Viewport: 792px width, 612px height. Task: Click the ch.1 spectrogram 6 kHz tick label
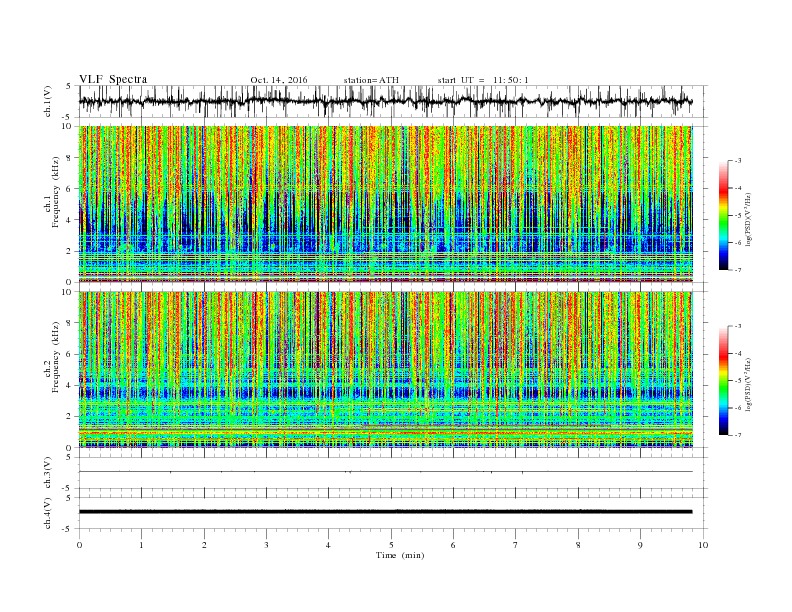click(70, 189)
